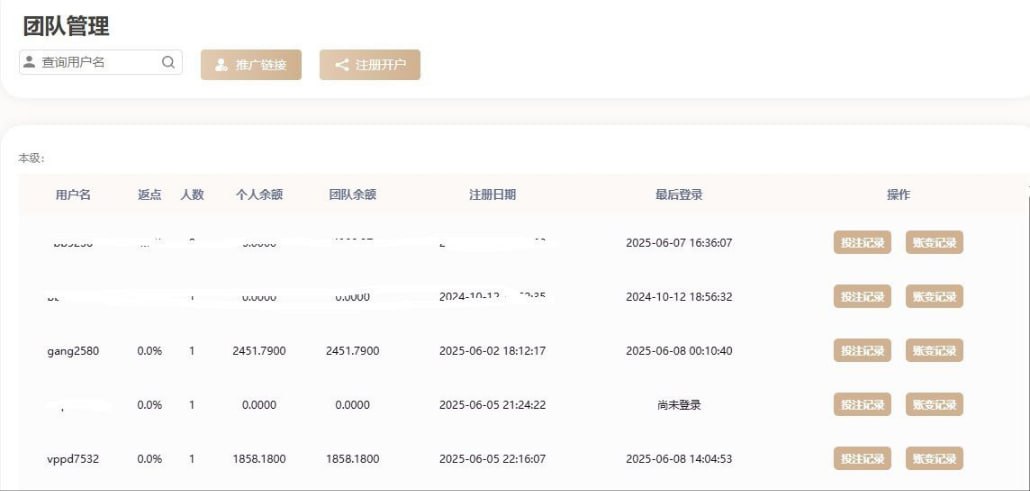1030x491 pixels.
Task: Open 账变记录 for the 尚未登录 user row
Action: (x=934, y=405)
